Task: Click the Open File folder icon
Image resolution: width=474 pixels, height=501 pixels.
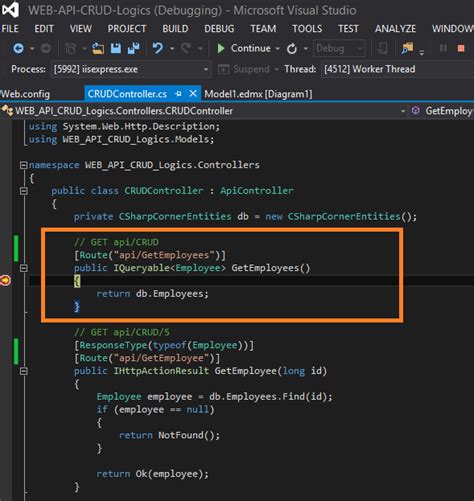Action: pyautogui.click(x=98, y=49)
